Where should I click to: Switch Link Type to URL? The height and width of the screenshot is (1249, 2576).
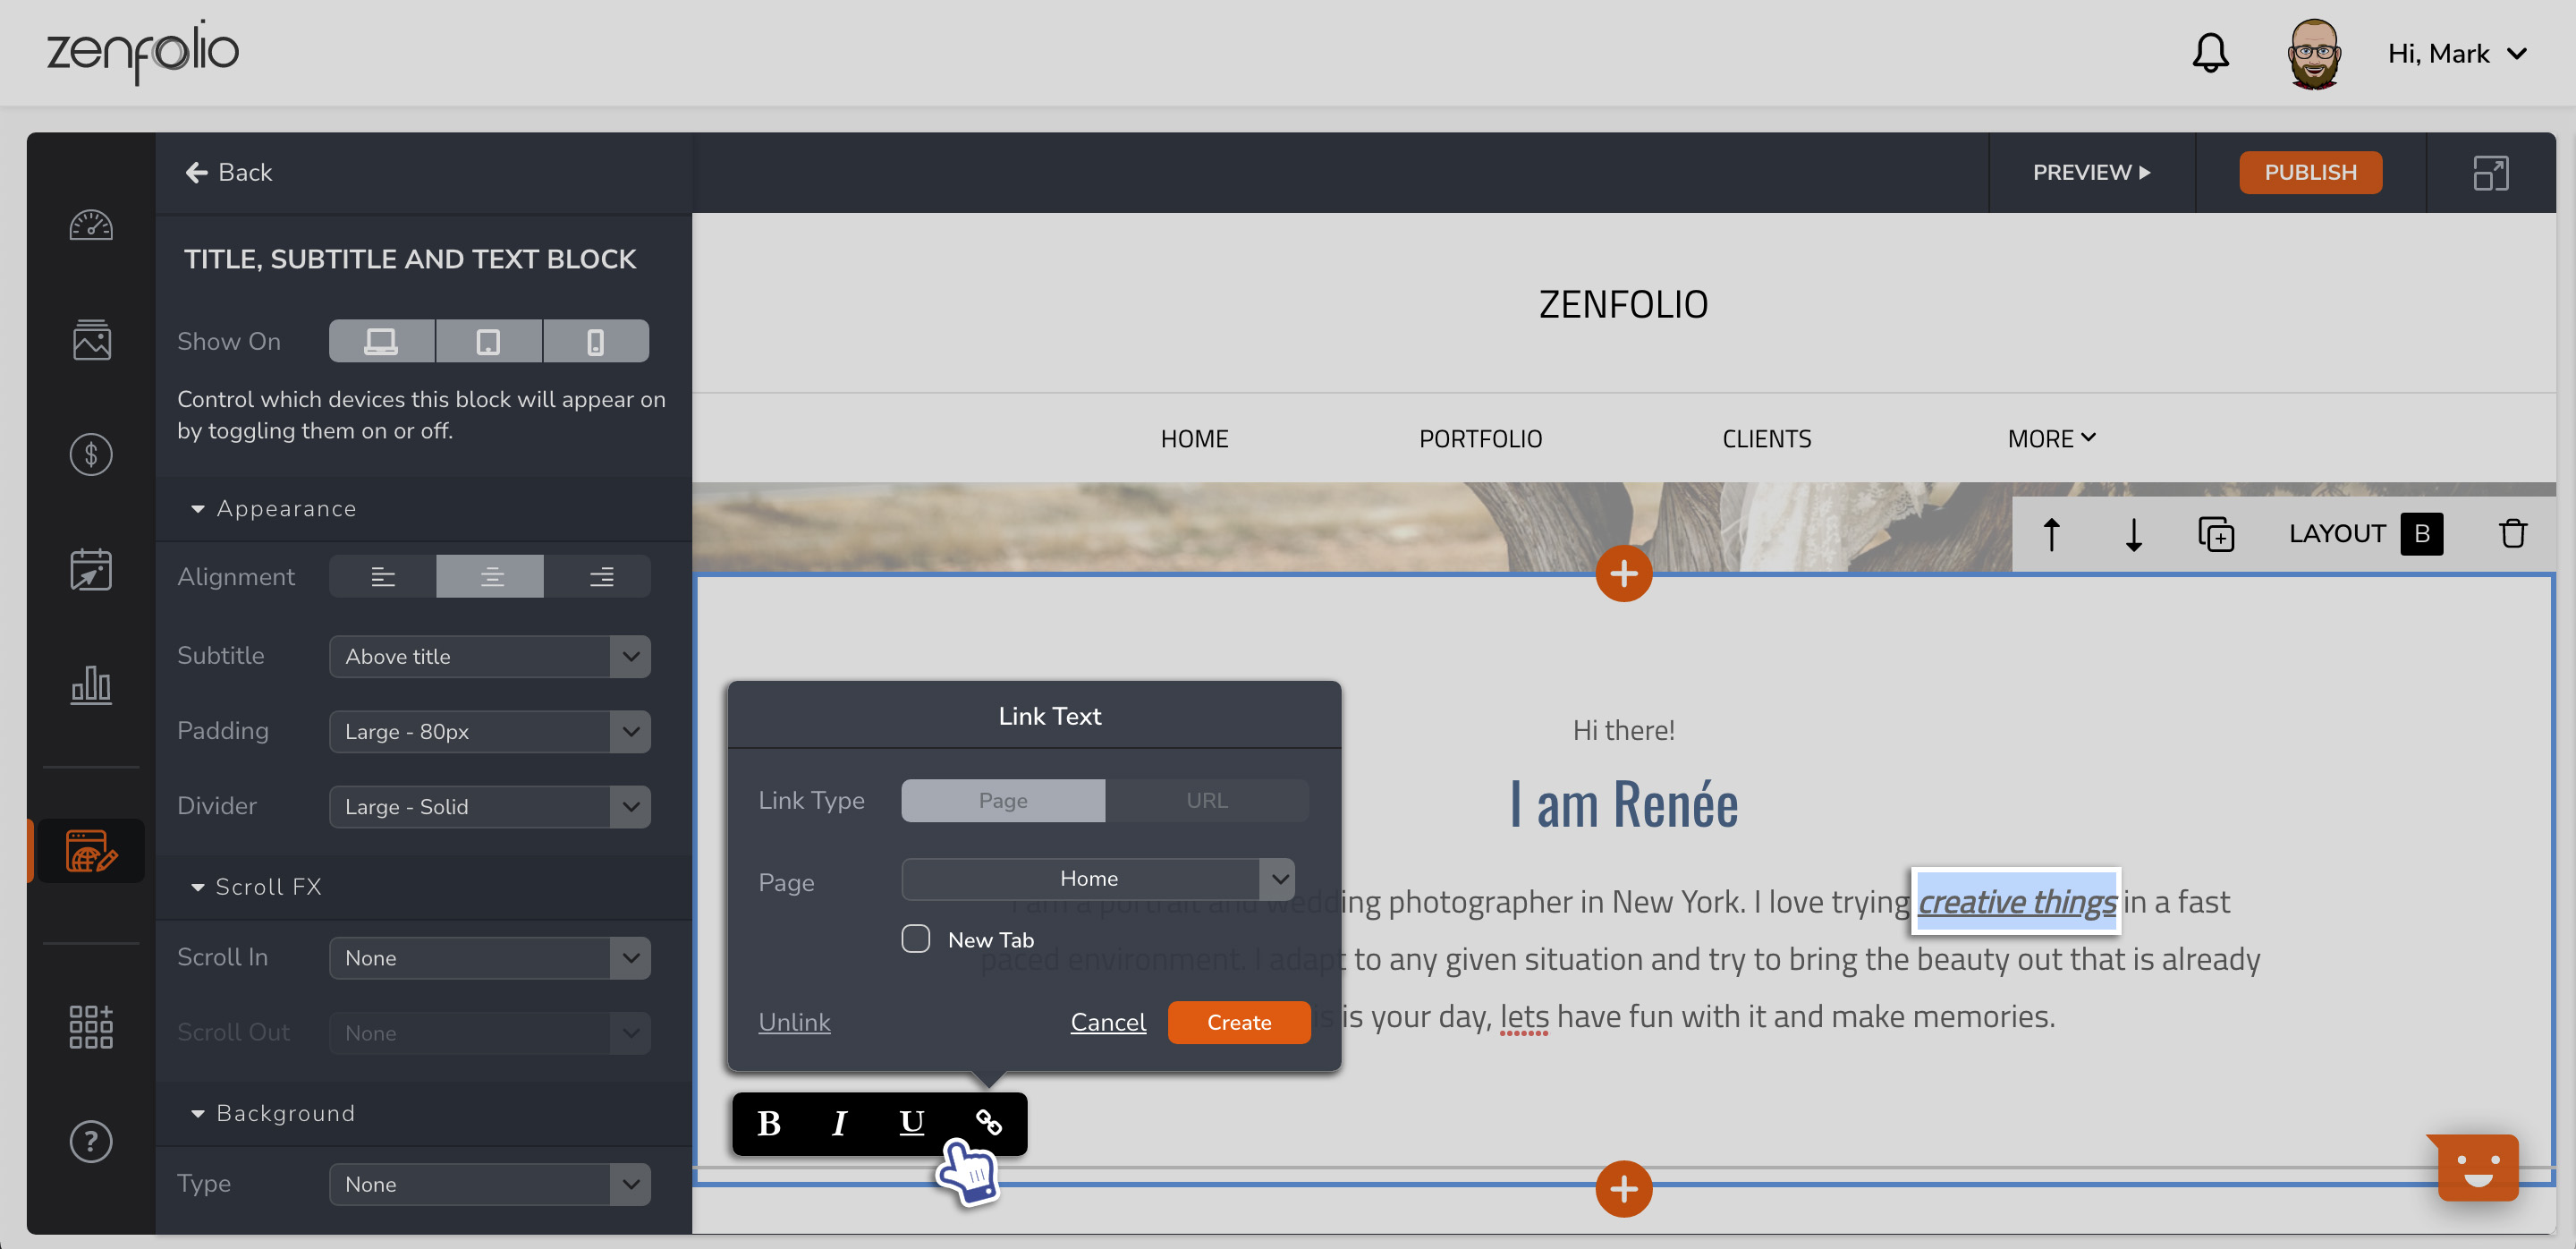click(1207, 800)
